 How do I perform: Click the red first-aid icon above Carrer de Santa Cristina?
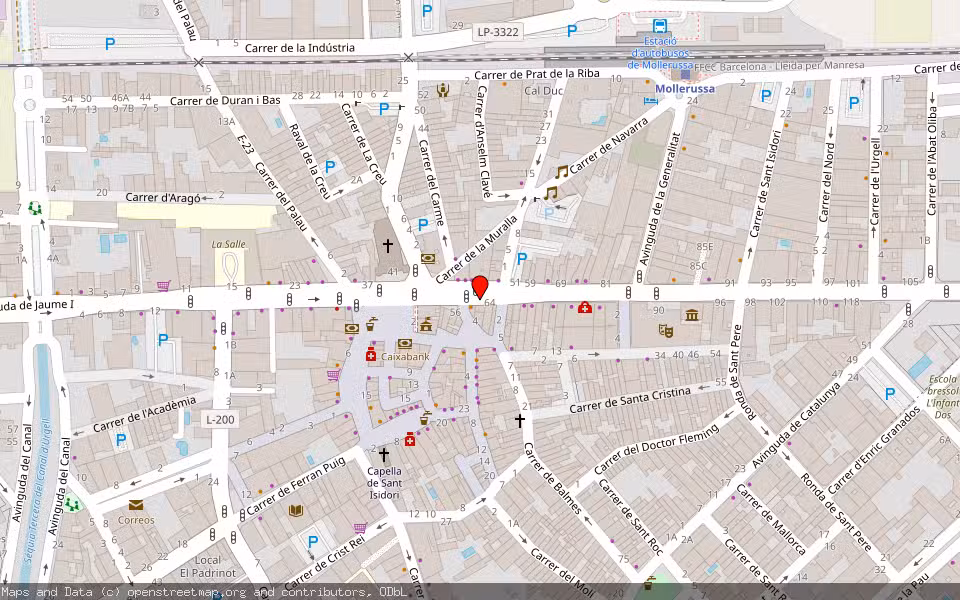pos(585,307)
